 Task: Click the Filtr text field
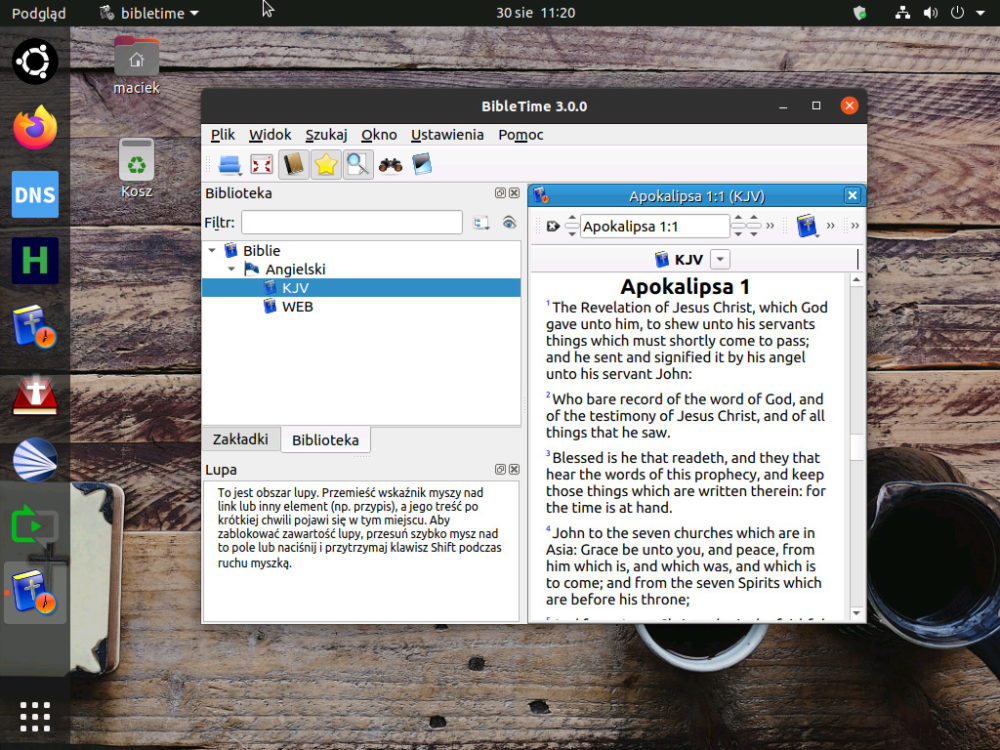pyautogui.click(x=352, y=223)
